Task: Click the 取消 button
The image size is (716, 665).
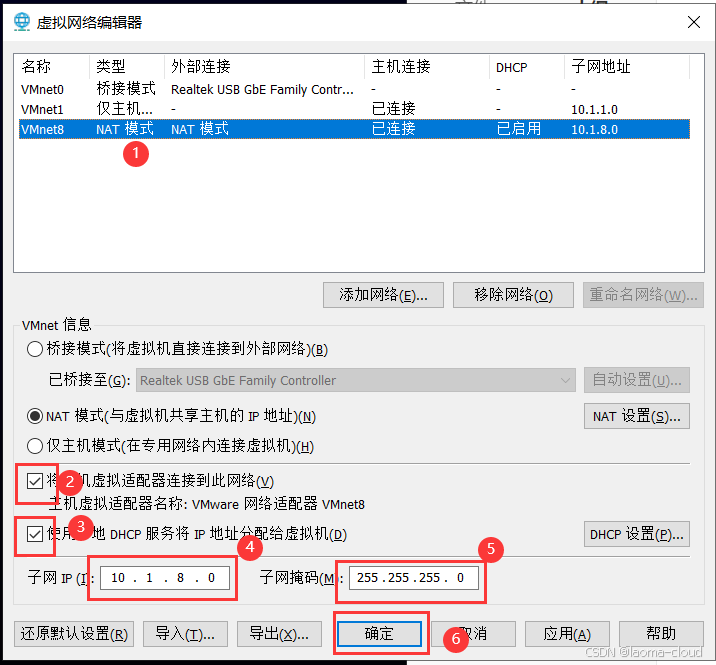Action: click(x=473, y=634)
